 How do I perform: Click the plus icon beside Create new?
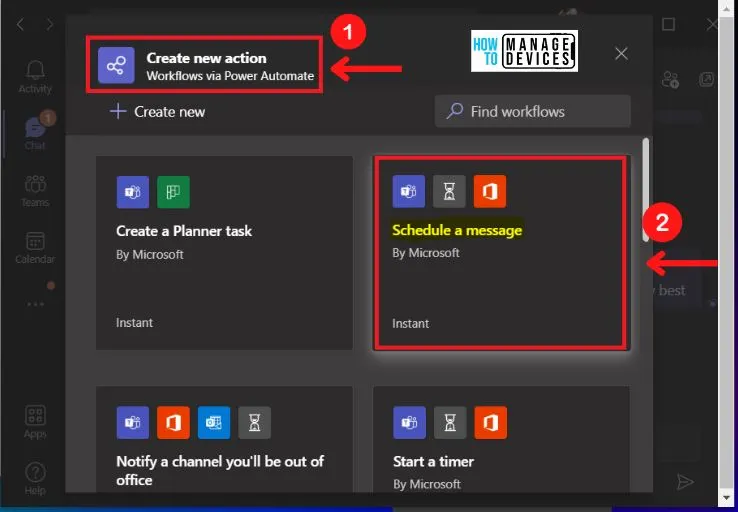118,112
